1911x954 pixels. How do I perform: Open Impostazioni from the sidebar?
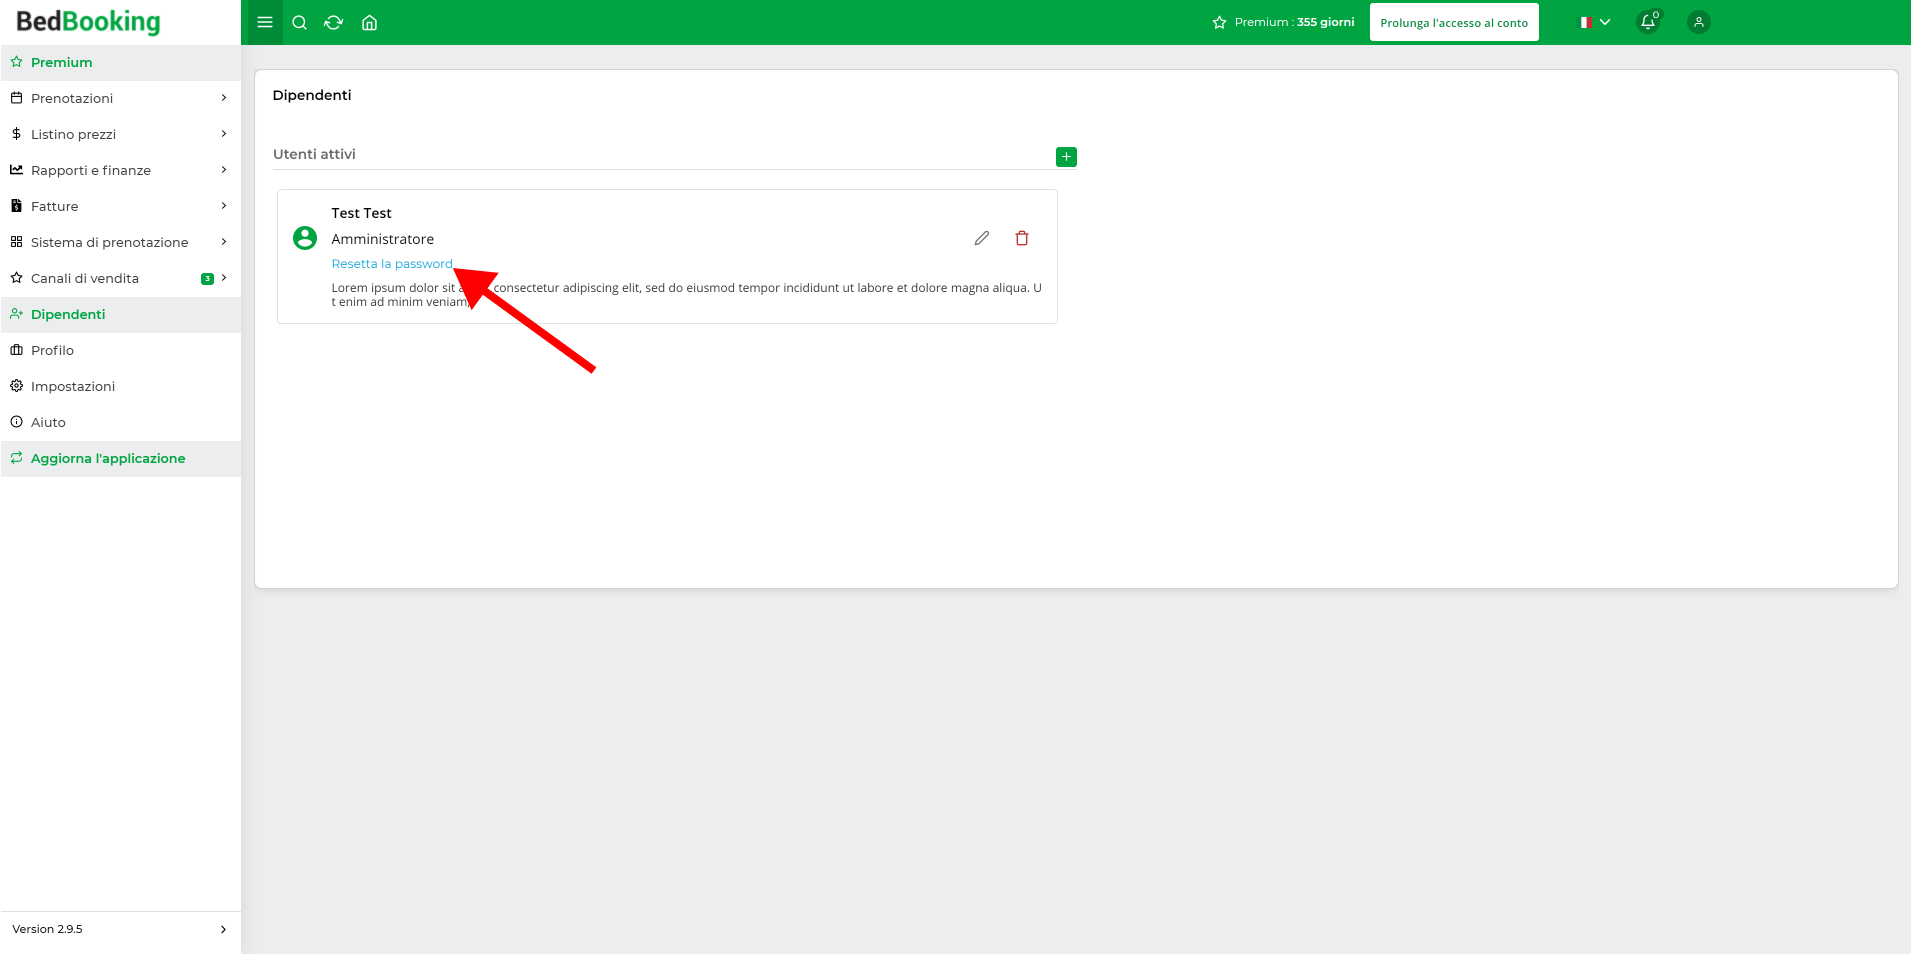coord(72,386)
